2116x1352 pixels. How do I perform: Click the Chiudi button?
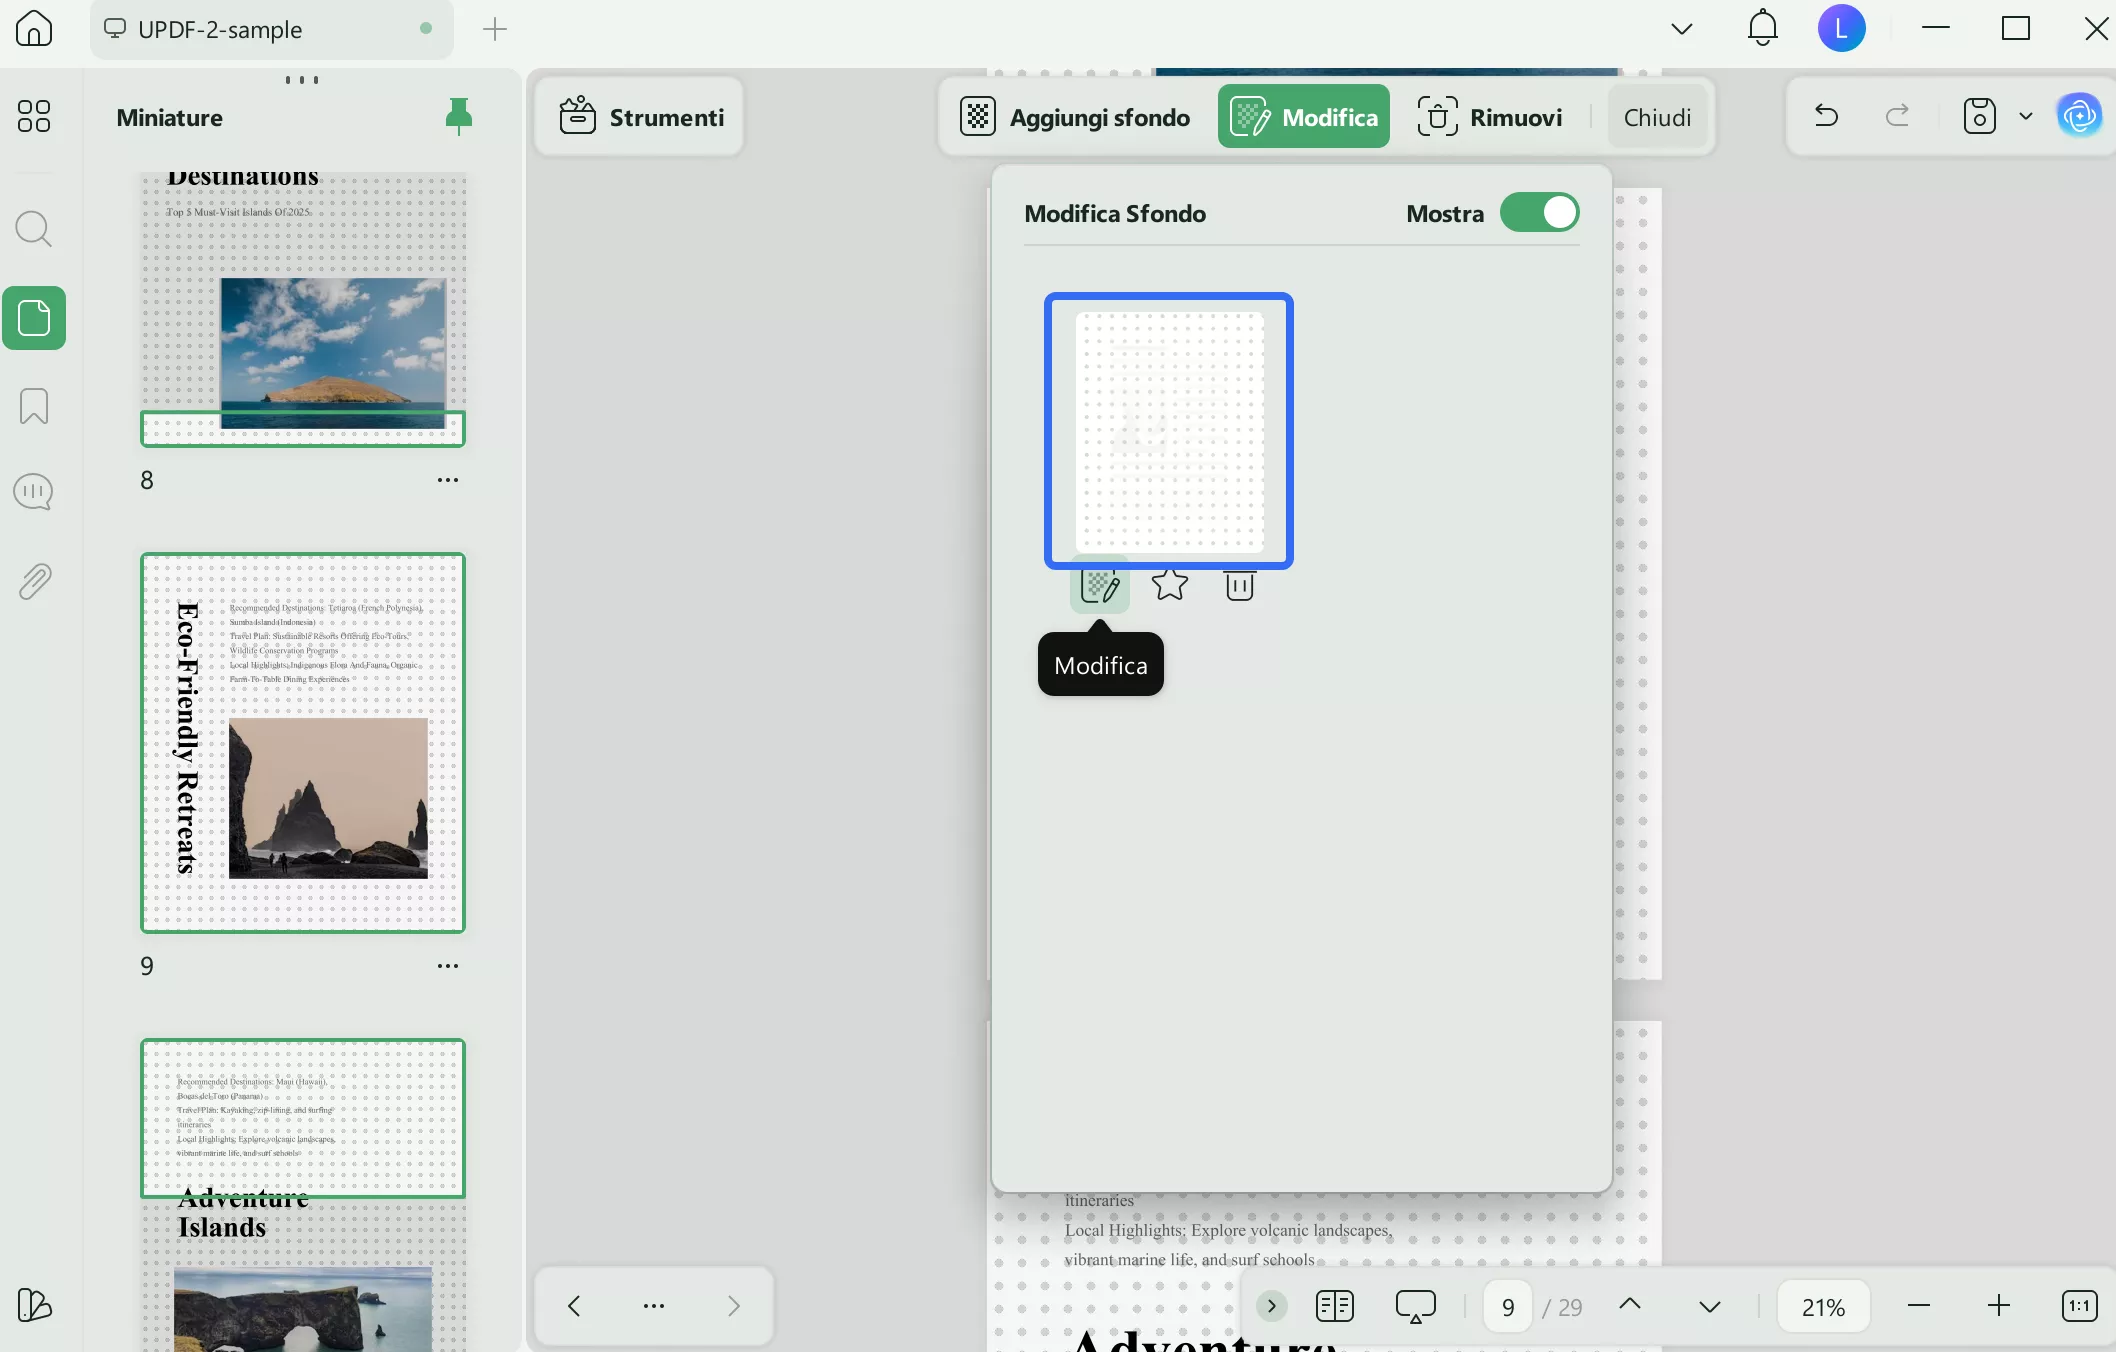(1657, 117)
